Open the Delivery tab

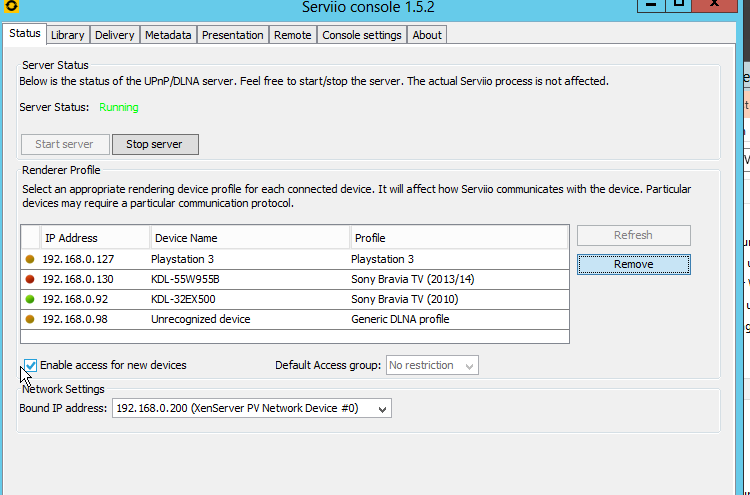coord(114,35)
